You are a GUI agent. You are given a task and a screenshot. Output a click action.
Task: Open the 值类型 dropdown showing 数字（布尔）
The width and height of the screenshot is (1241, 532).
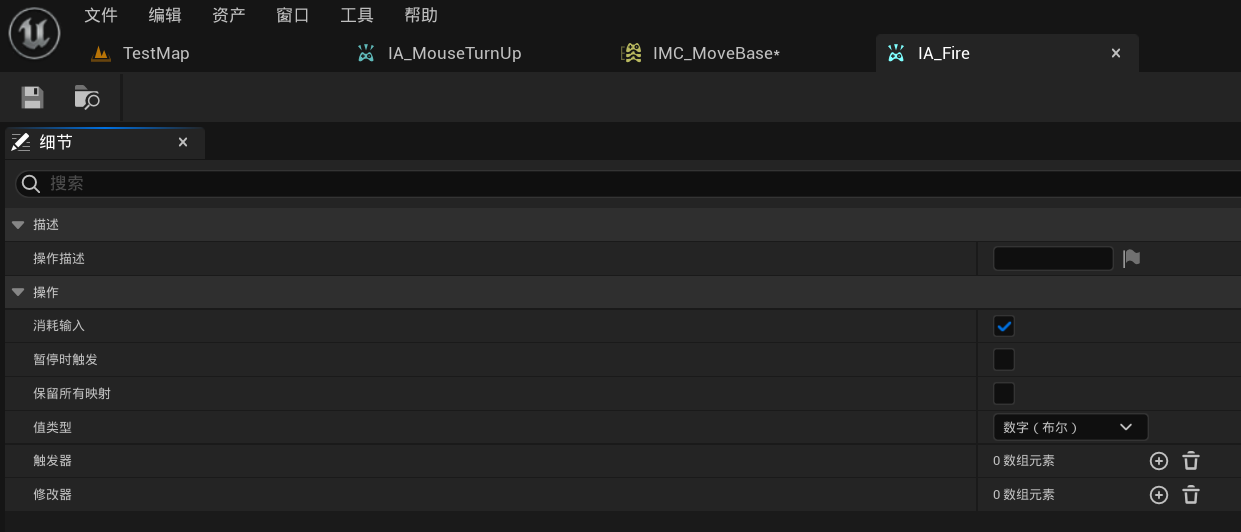[x=1070, y=427]
